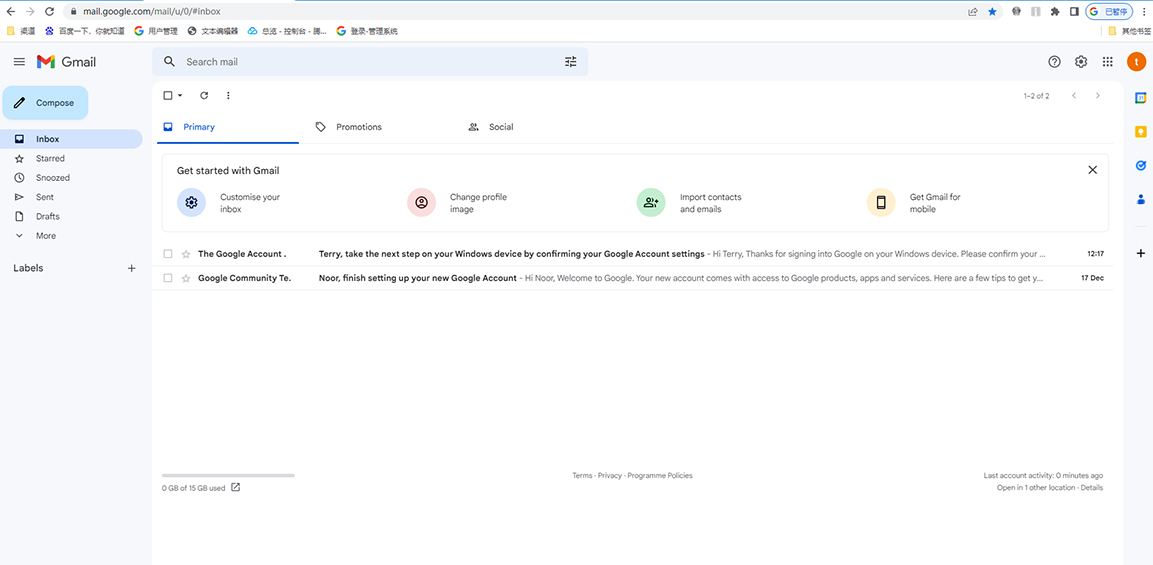Screen dimensions: 1153x565
Task: Show search options filter icon
Action: [571, 62]
